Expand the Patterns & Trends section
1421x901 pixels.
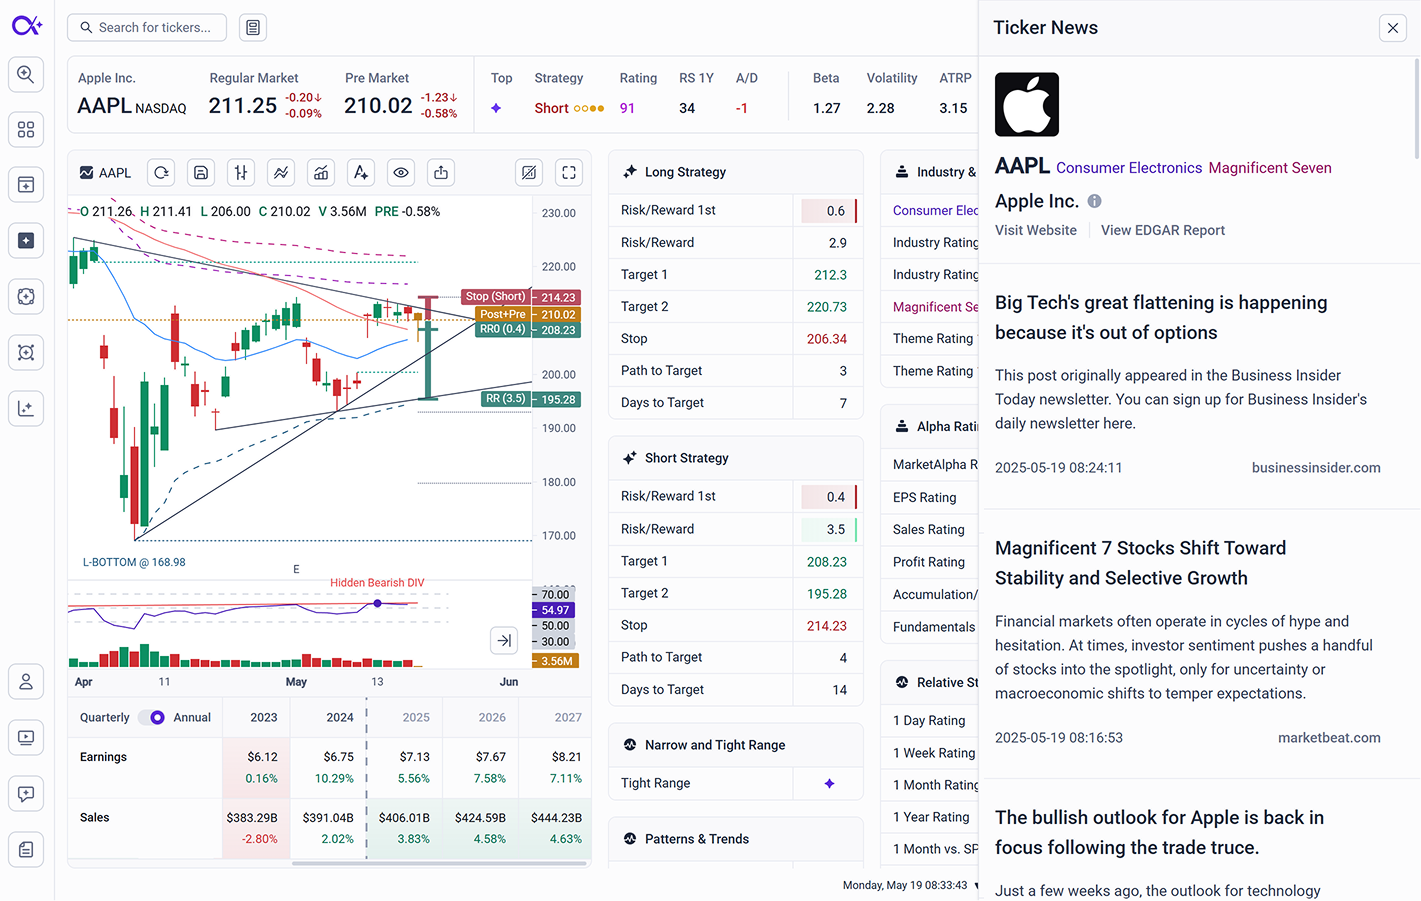coord(735,839)
